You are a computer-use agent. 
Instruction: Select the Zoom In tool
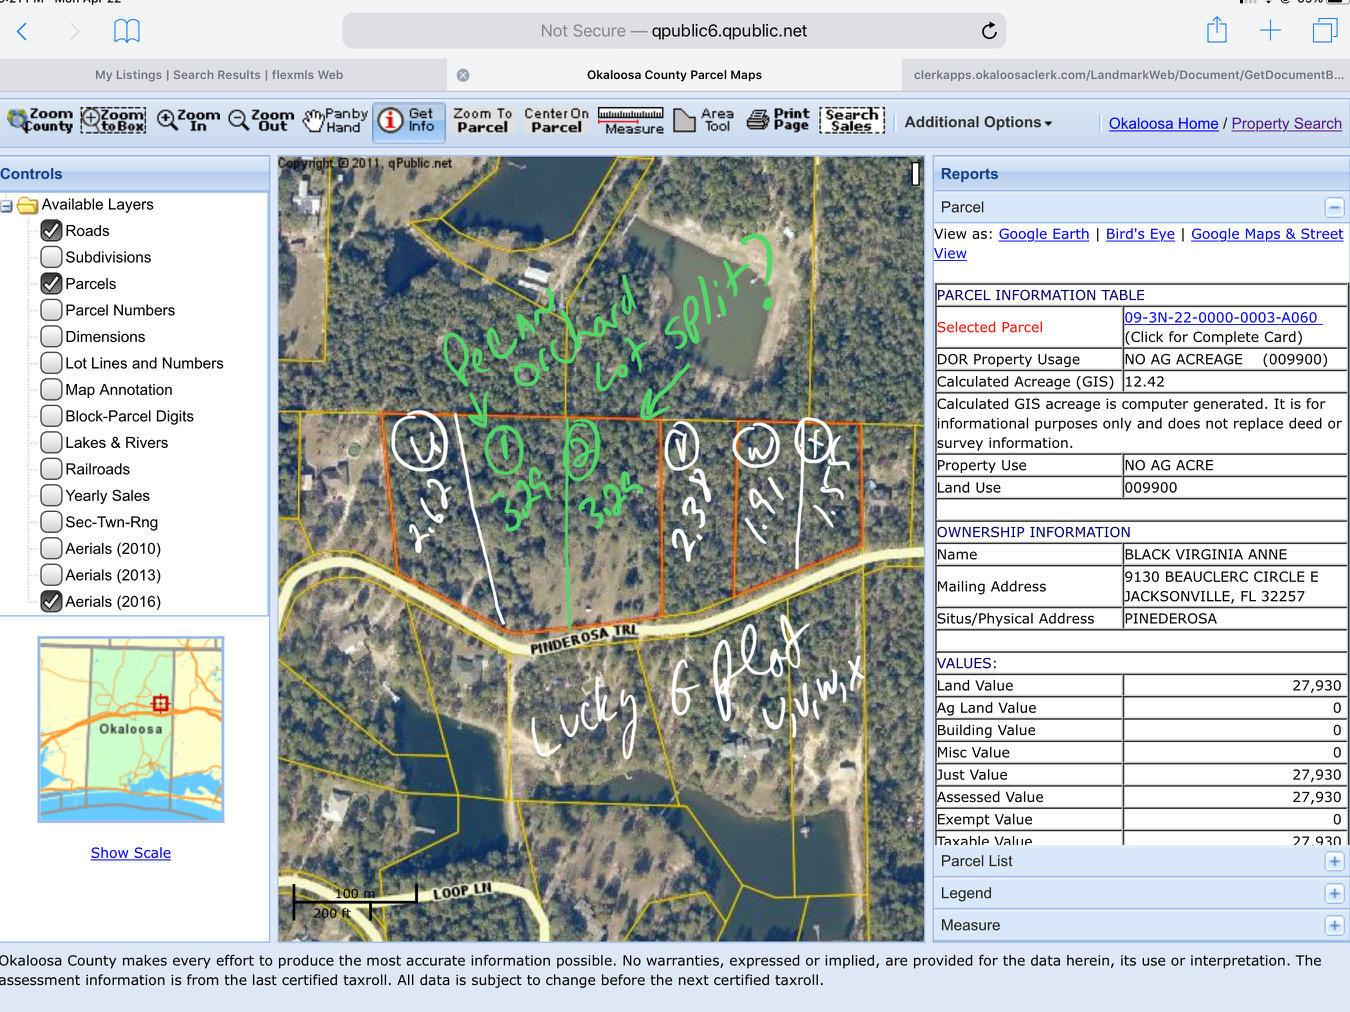(x=188, y=121)
